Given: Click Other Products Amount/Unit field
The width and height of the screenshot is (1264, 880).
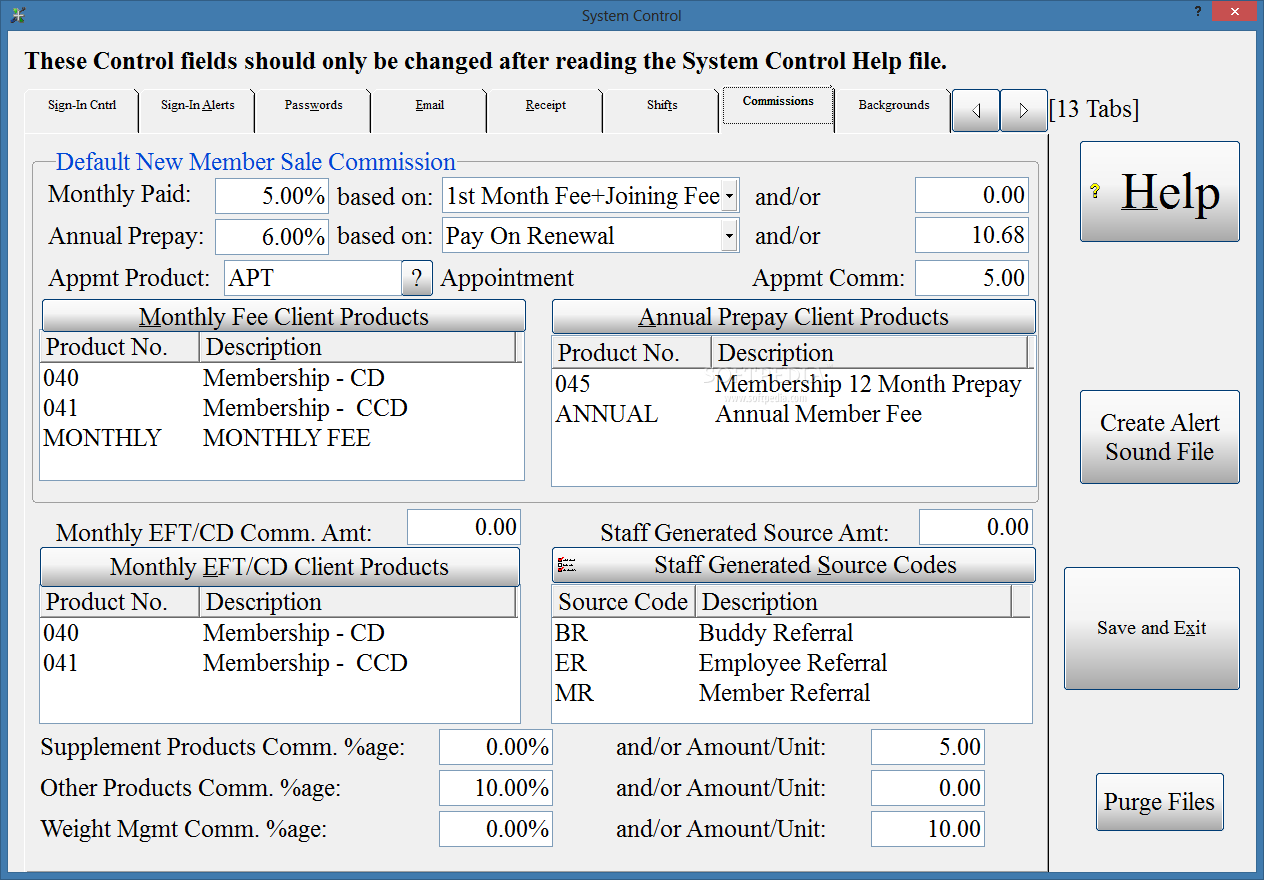Looking at the screenshot, I should click(928, 788).
